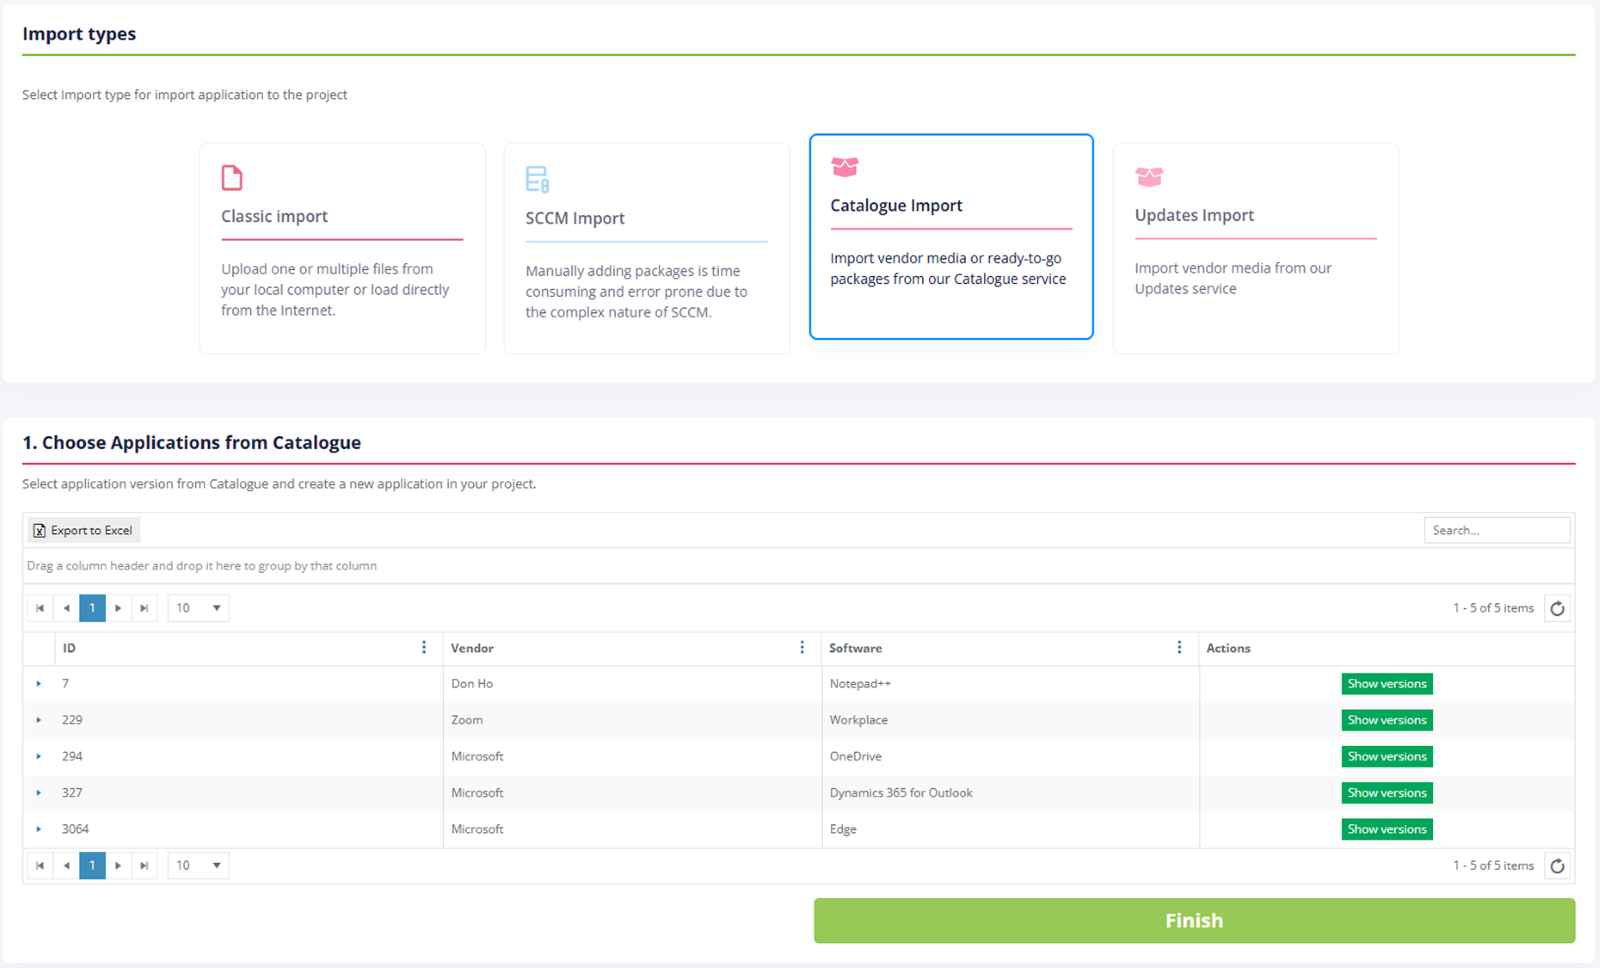Show versions for Microsoft OneDrive

point(1386,757)
